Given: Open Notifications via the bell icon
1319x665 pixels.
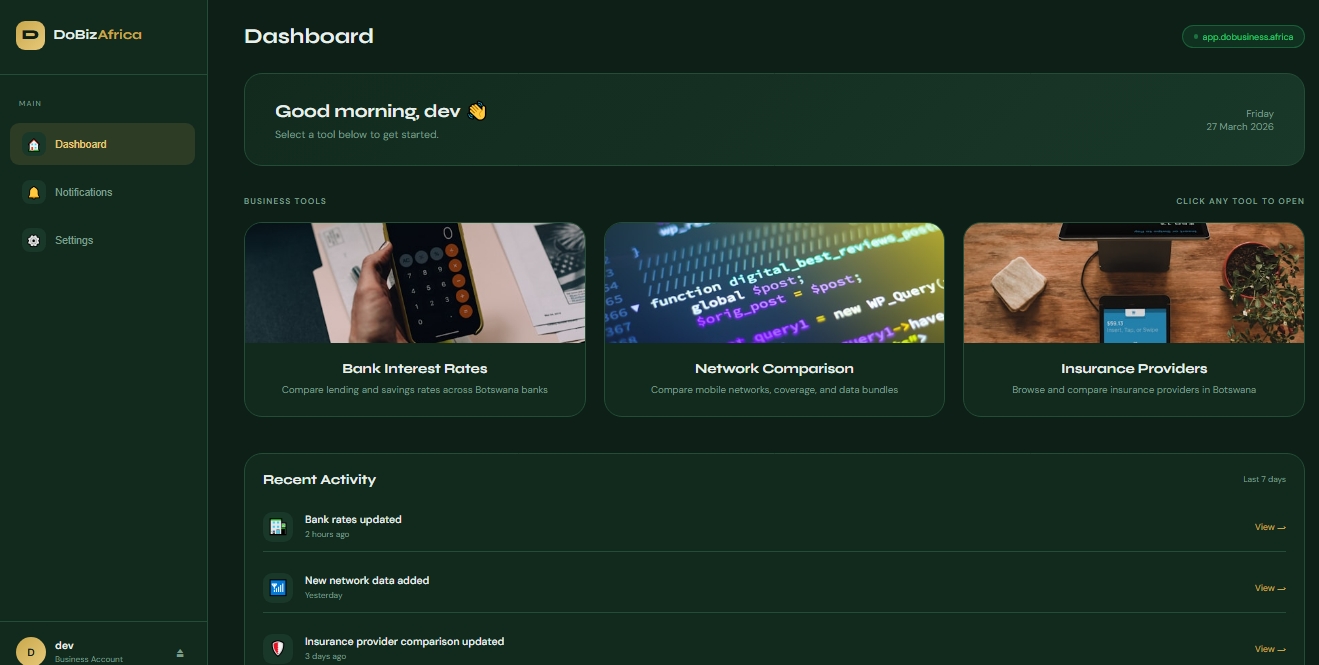Looking at the screenshot, I should point(33,192).
